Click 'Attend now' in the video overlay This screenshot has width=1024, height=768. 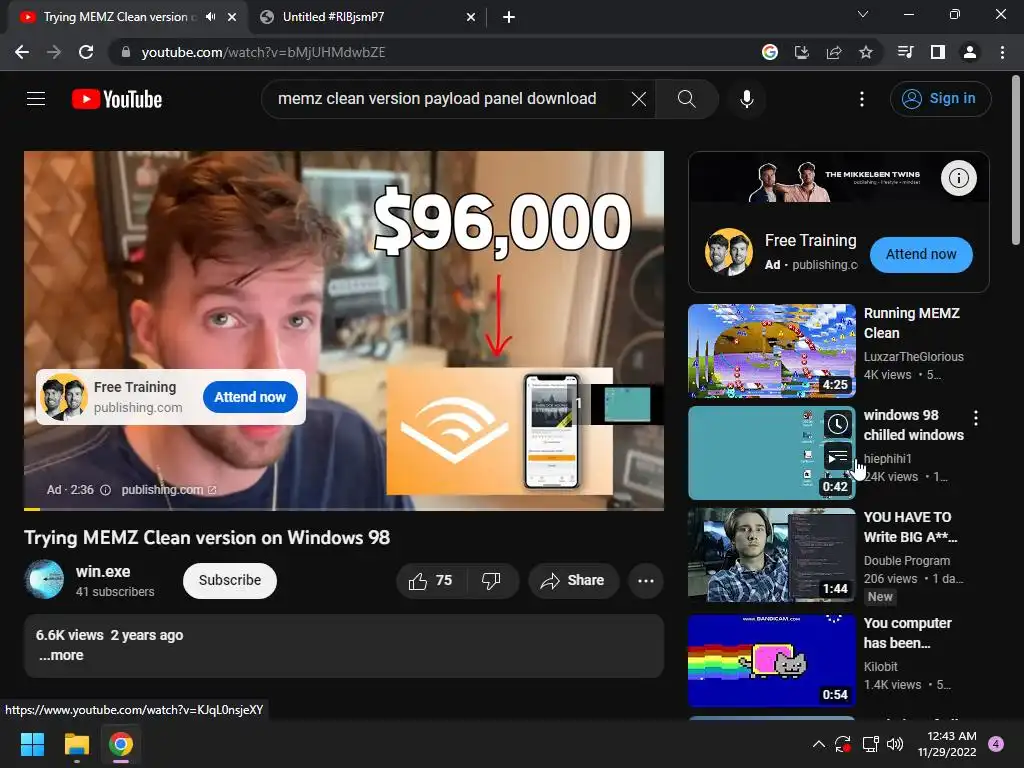pos(250,397)
